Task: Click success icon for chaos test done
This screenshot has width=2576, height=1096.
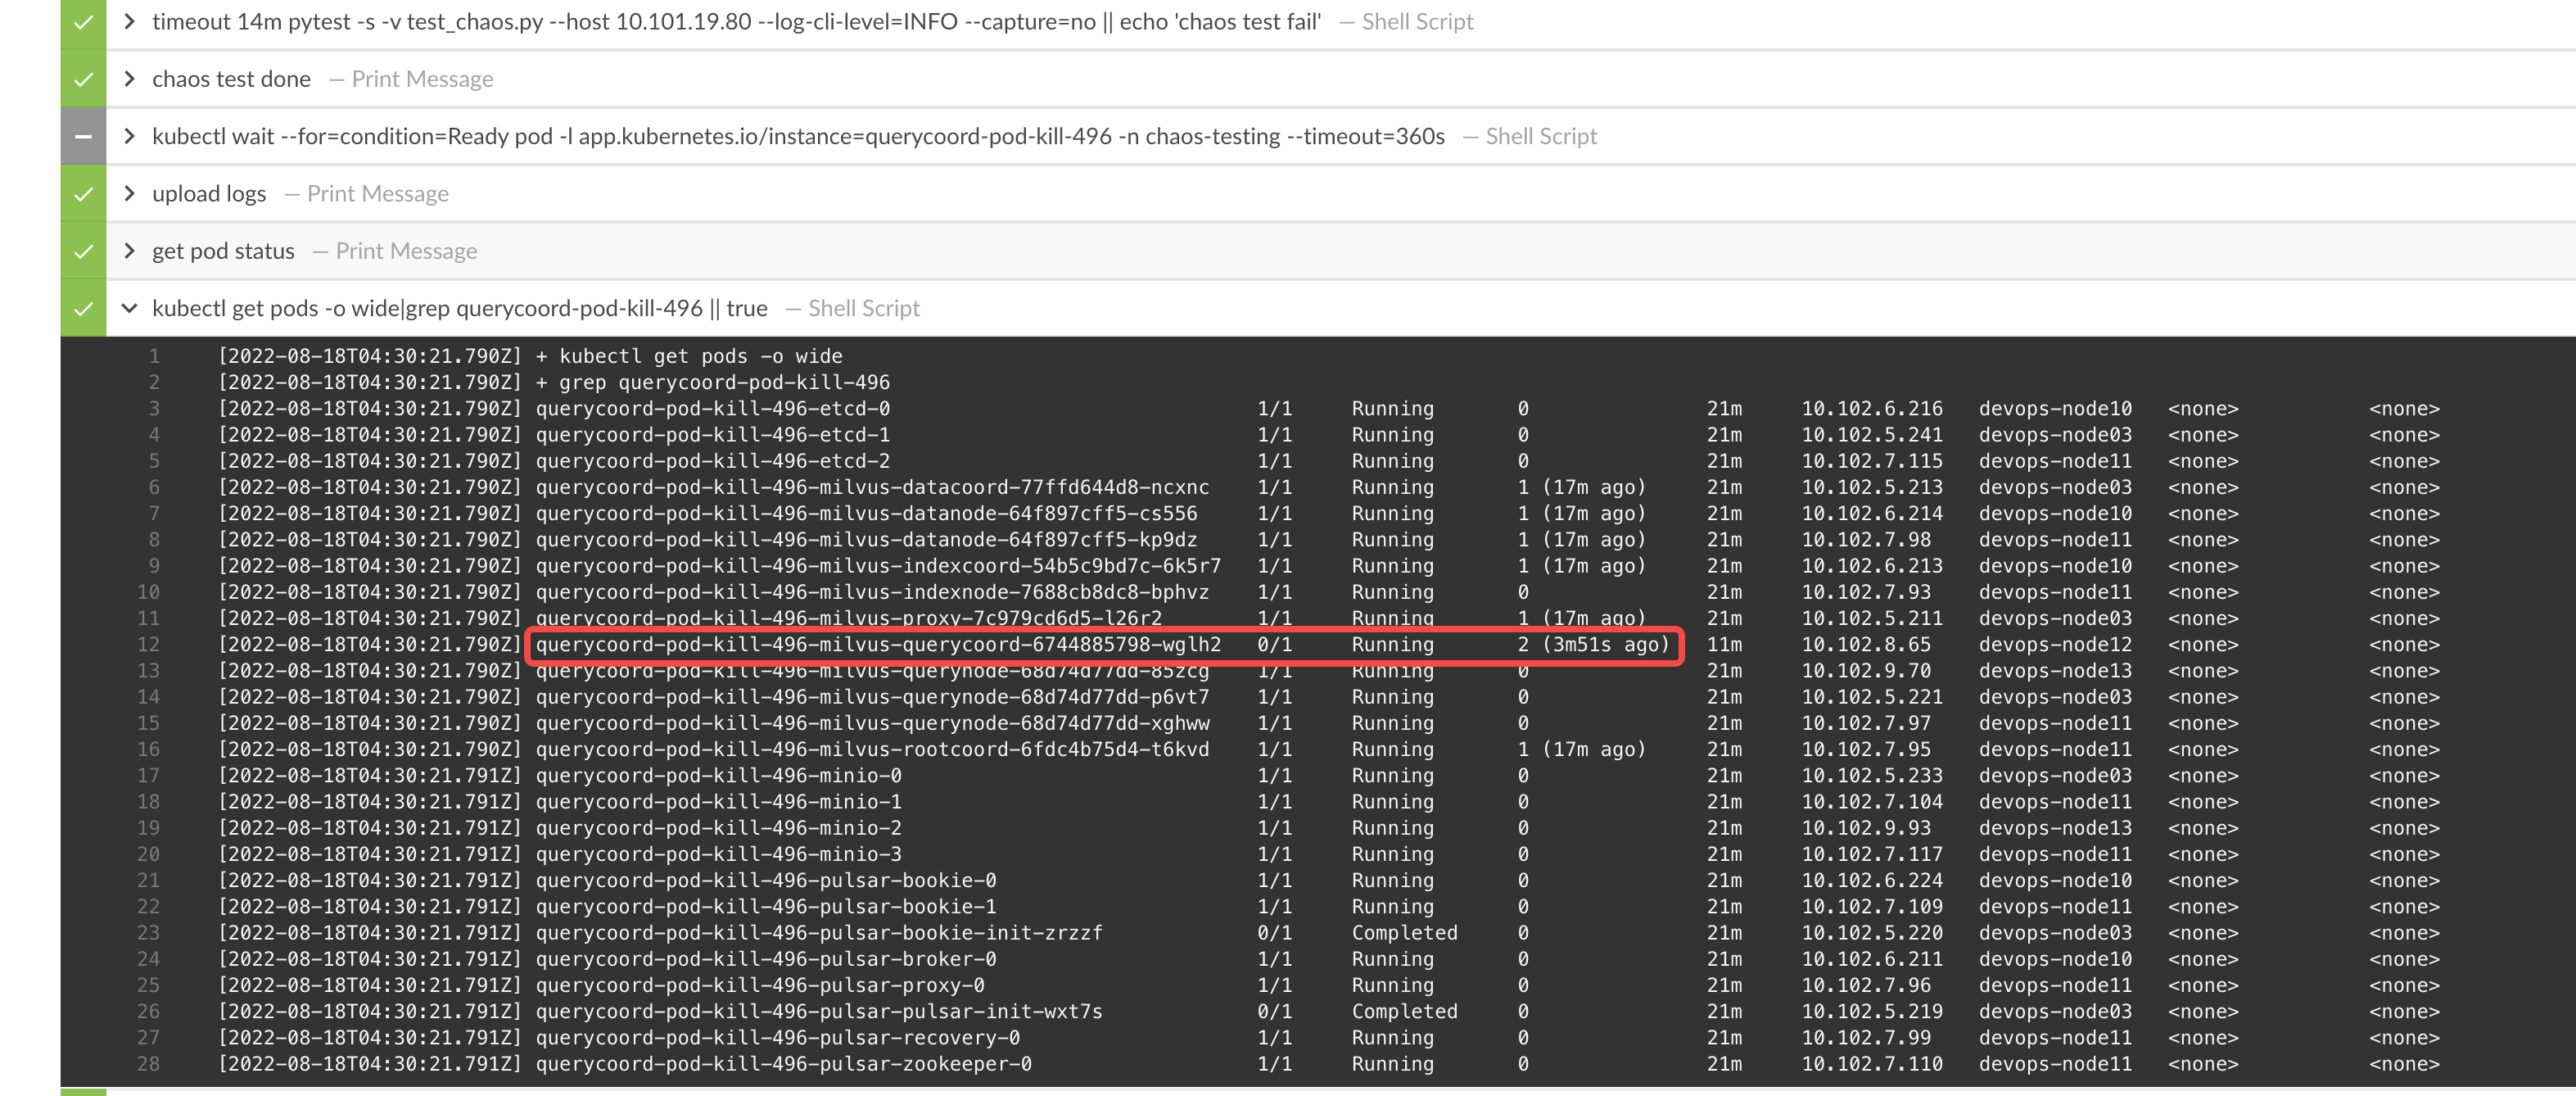Action: 83,79
